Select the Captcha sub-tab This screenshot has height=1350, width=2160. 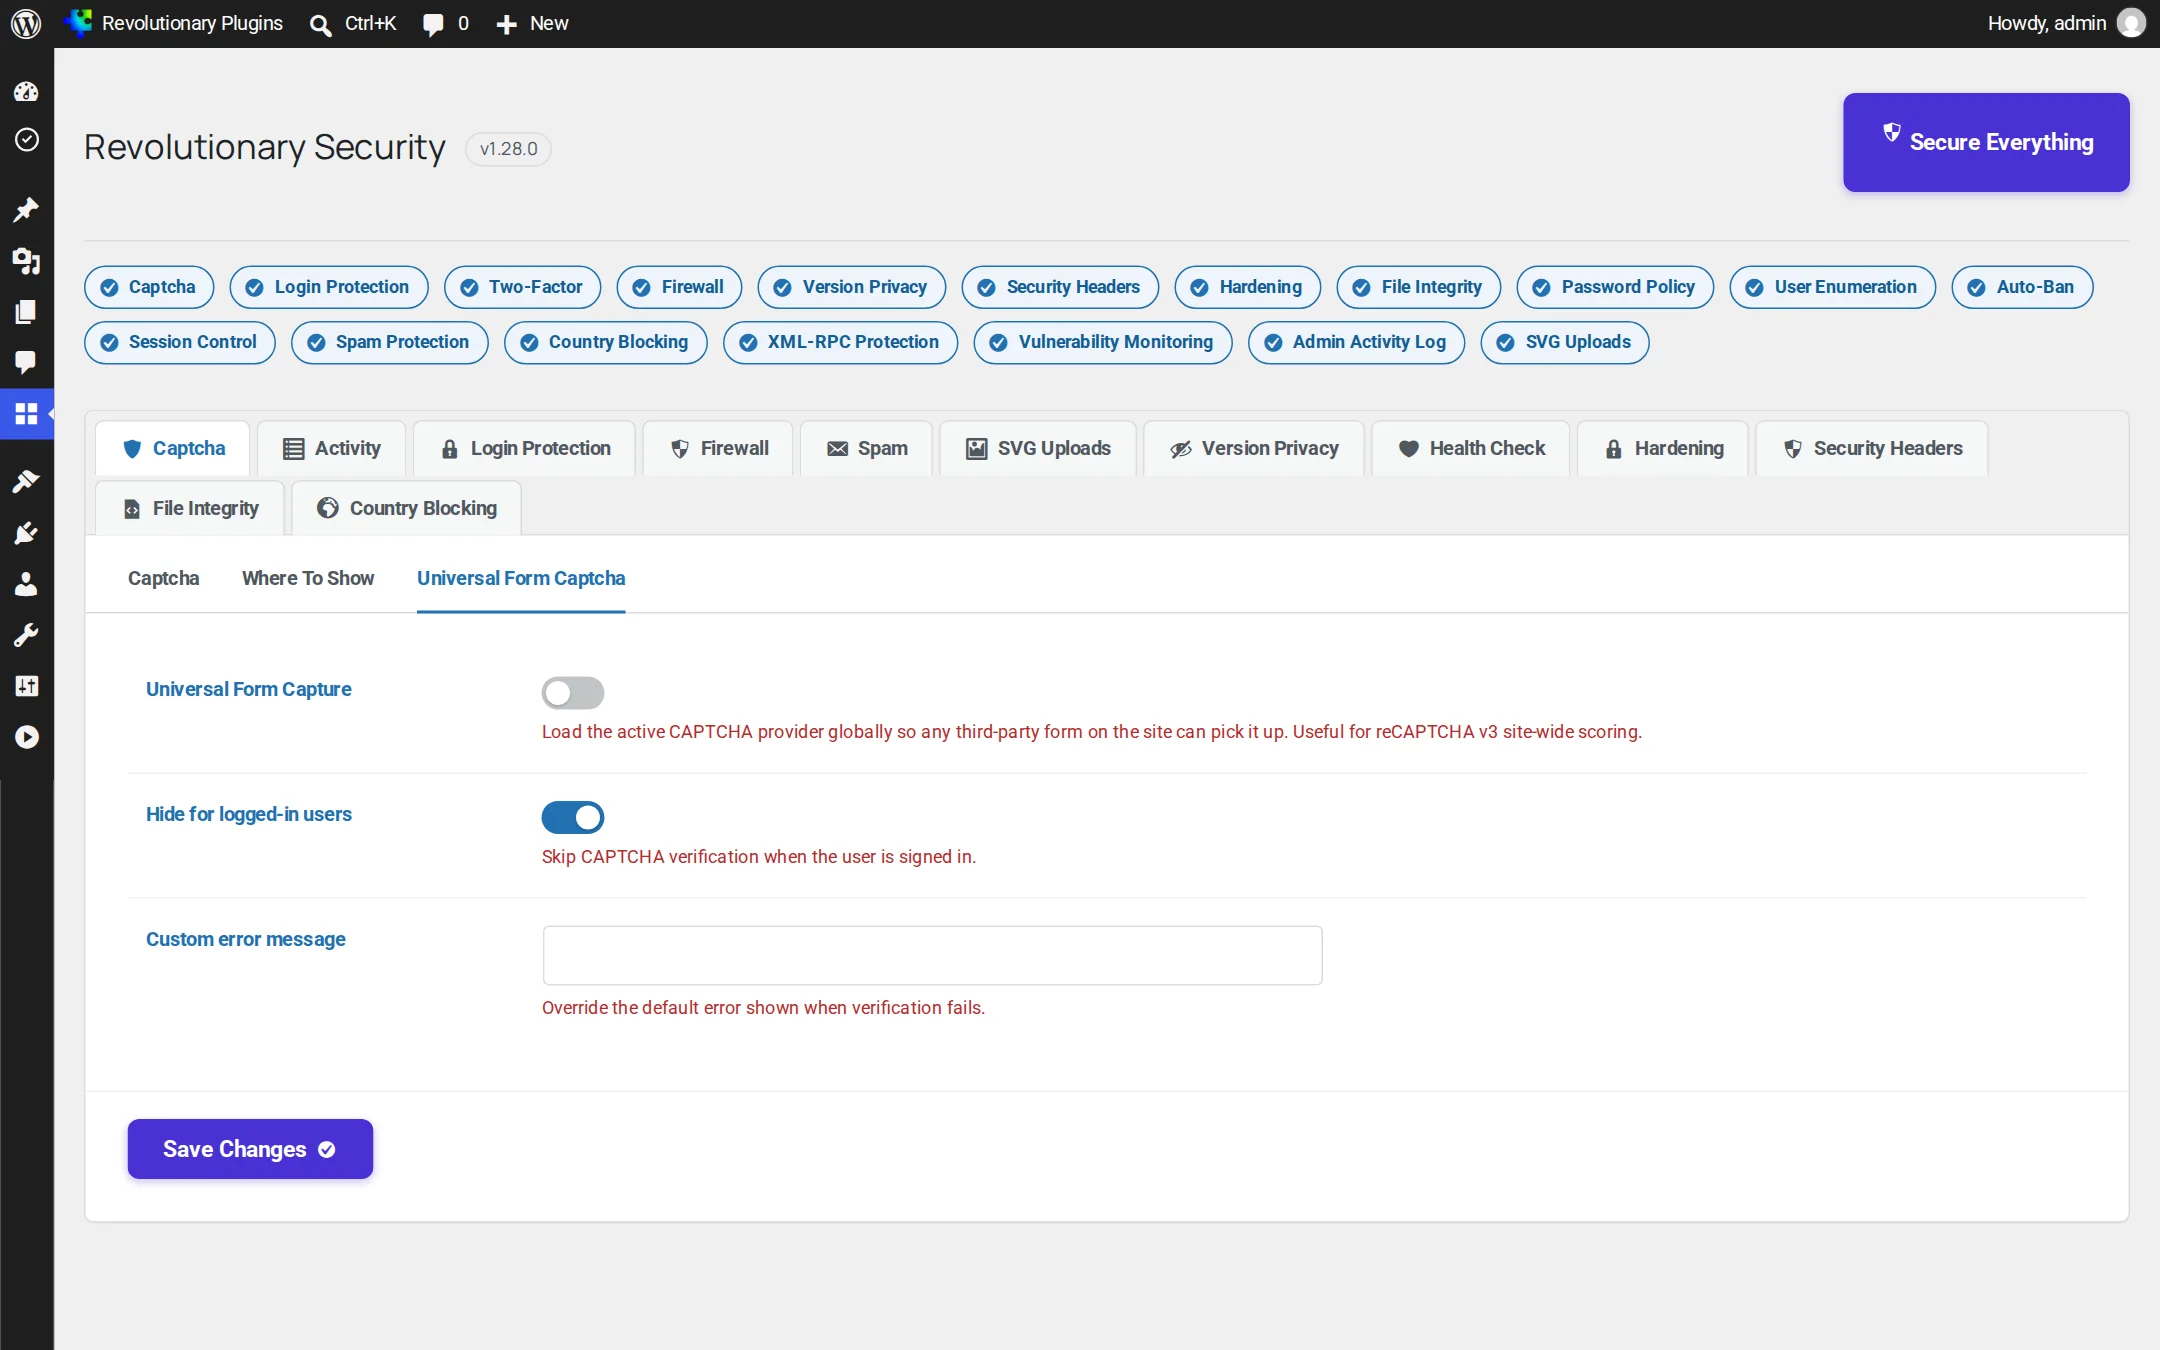(x=163, y=578)
